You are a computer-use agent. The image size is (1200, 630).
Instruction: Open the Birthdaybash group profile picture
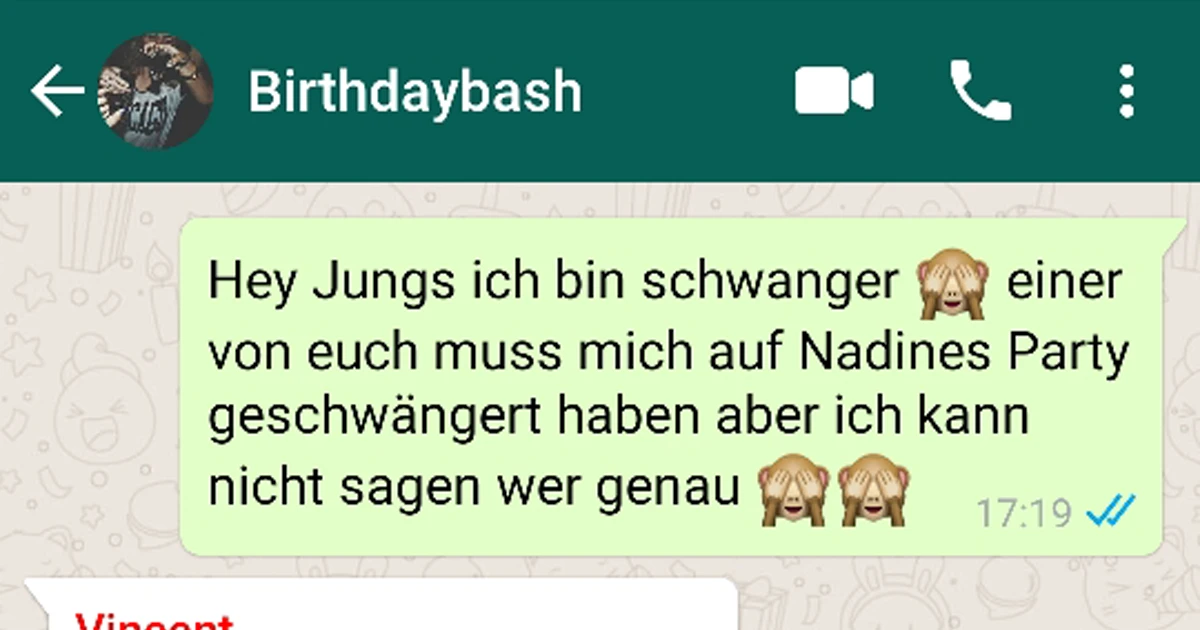point(155,91)
